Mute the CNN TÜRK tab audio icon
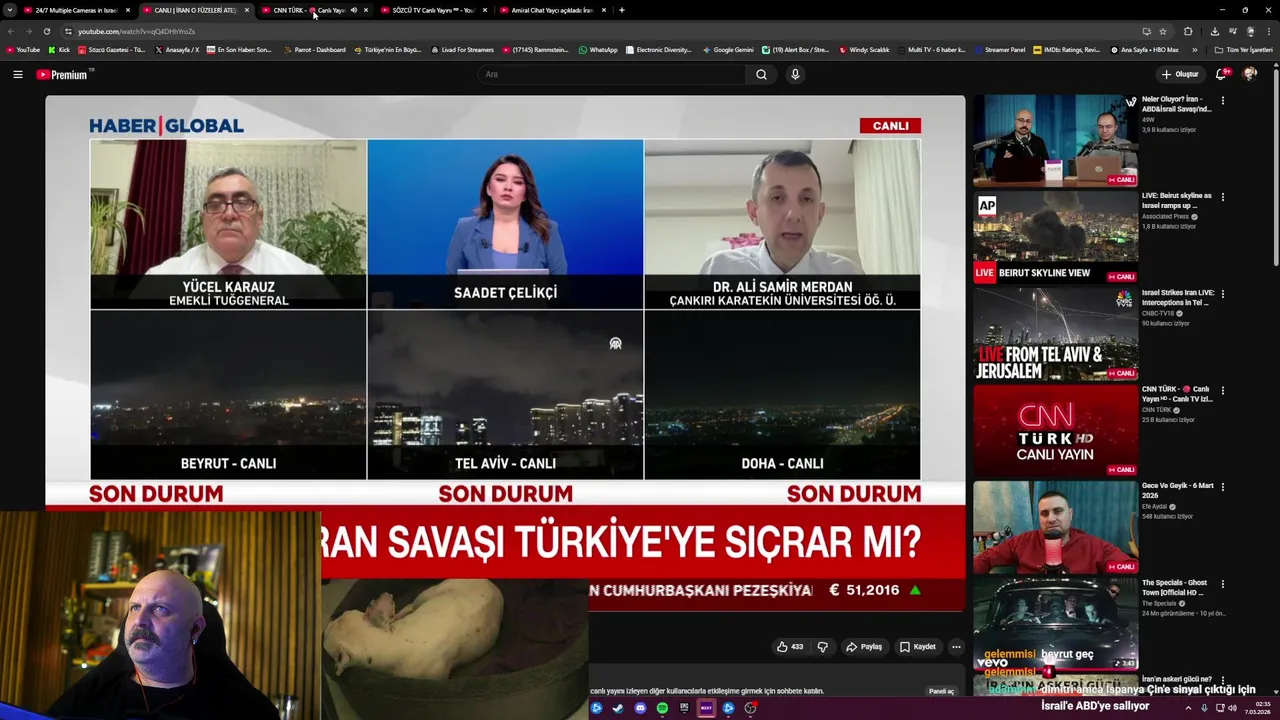Viewport: 1280px width, 720px height. (353, 10)
